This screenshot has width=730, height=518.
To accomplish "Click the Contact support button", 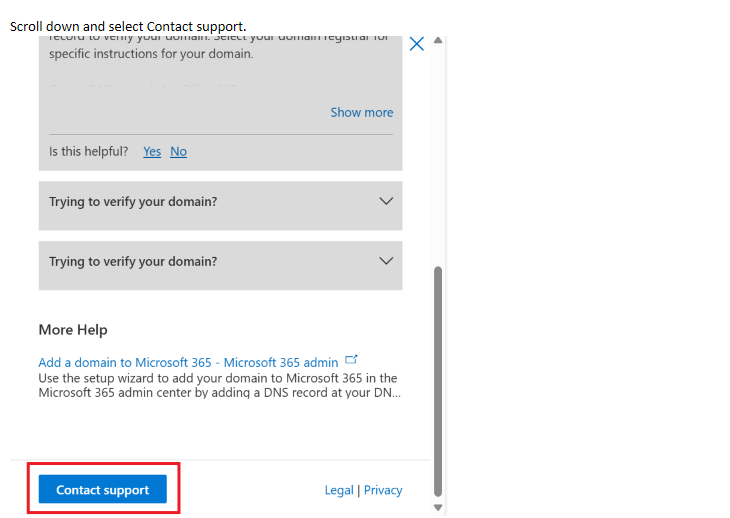I will click(x=102, y=489).
